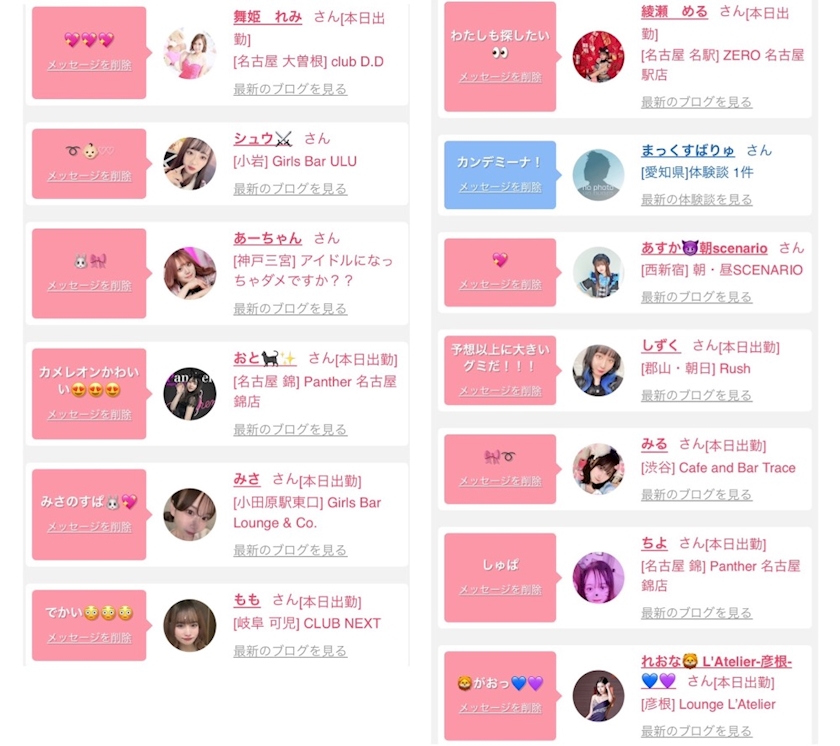
Task: Click みさ profile avatar photo
Action: (190, 515)
